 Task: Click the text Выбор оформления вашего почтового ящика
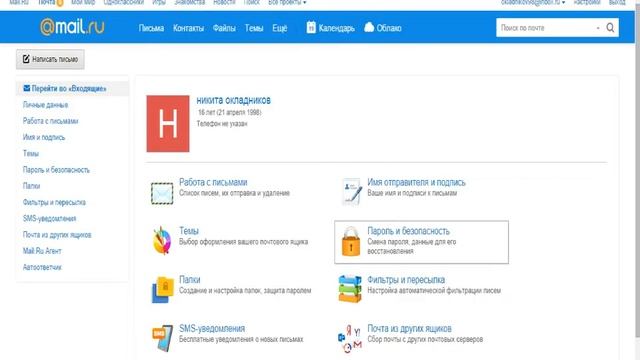coord(244,242)
